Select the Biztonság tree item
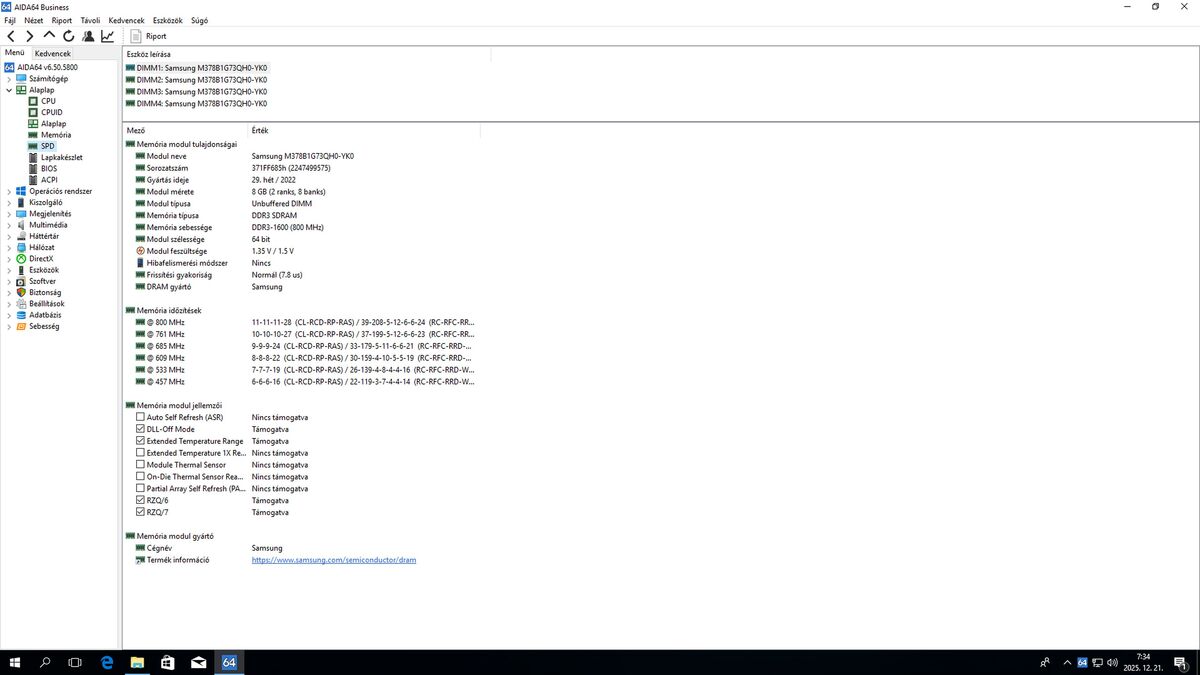 (x=45, y=292)
